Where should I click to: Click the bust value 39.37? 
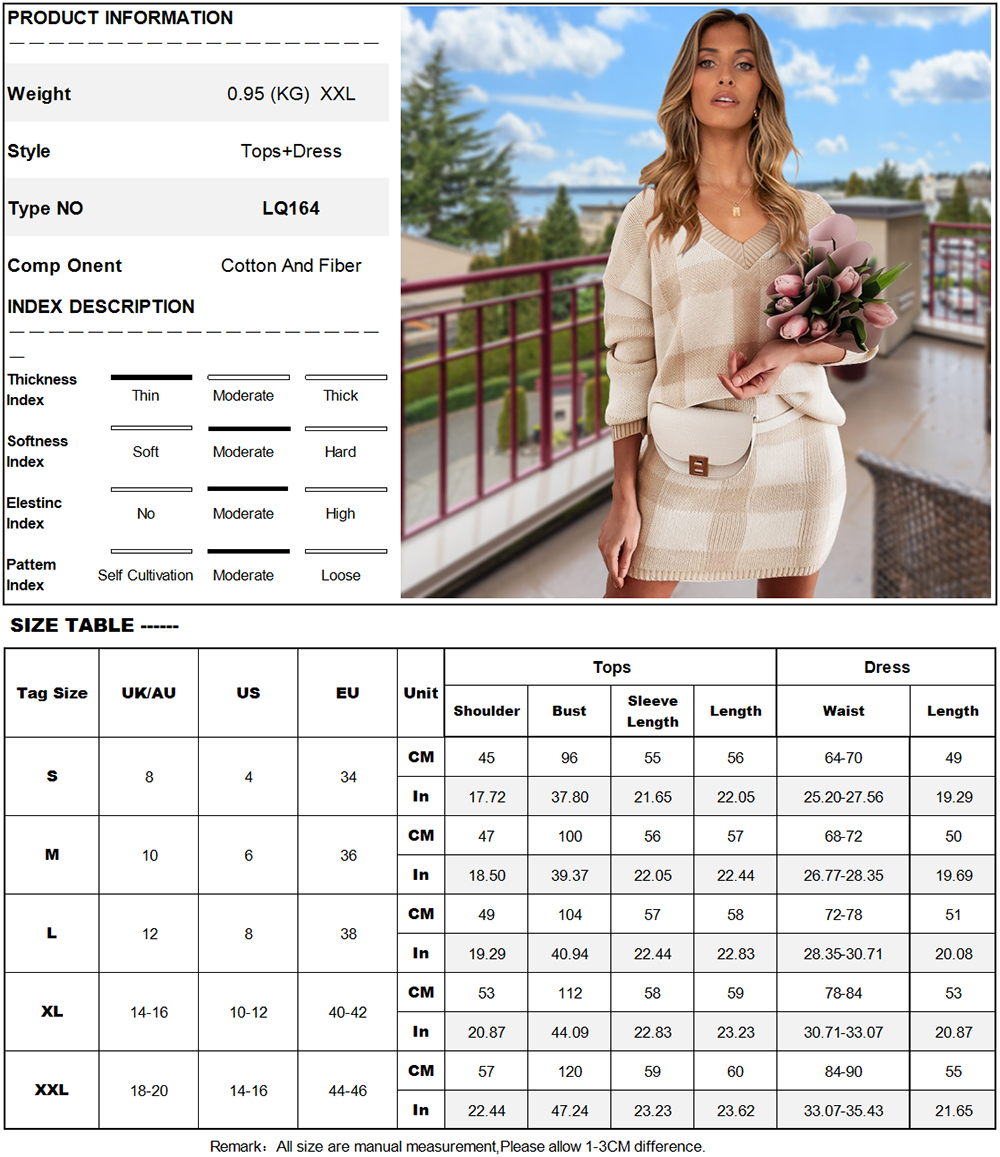(x=570, y=875)
